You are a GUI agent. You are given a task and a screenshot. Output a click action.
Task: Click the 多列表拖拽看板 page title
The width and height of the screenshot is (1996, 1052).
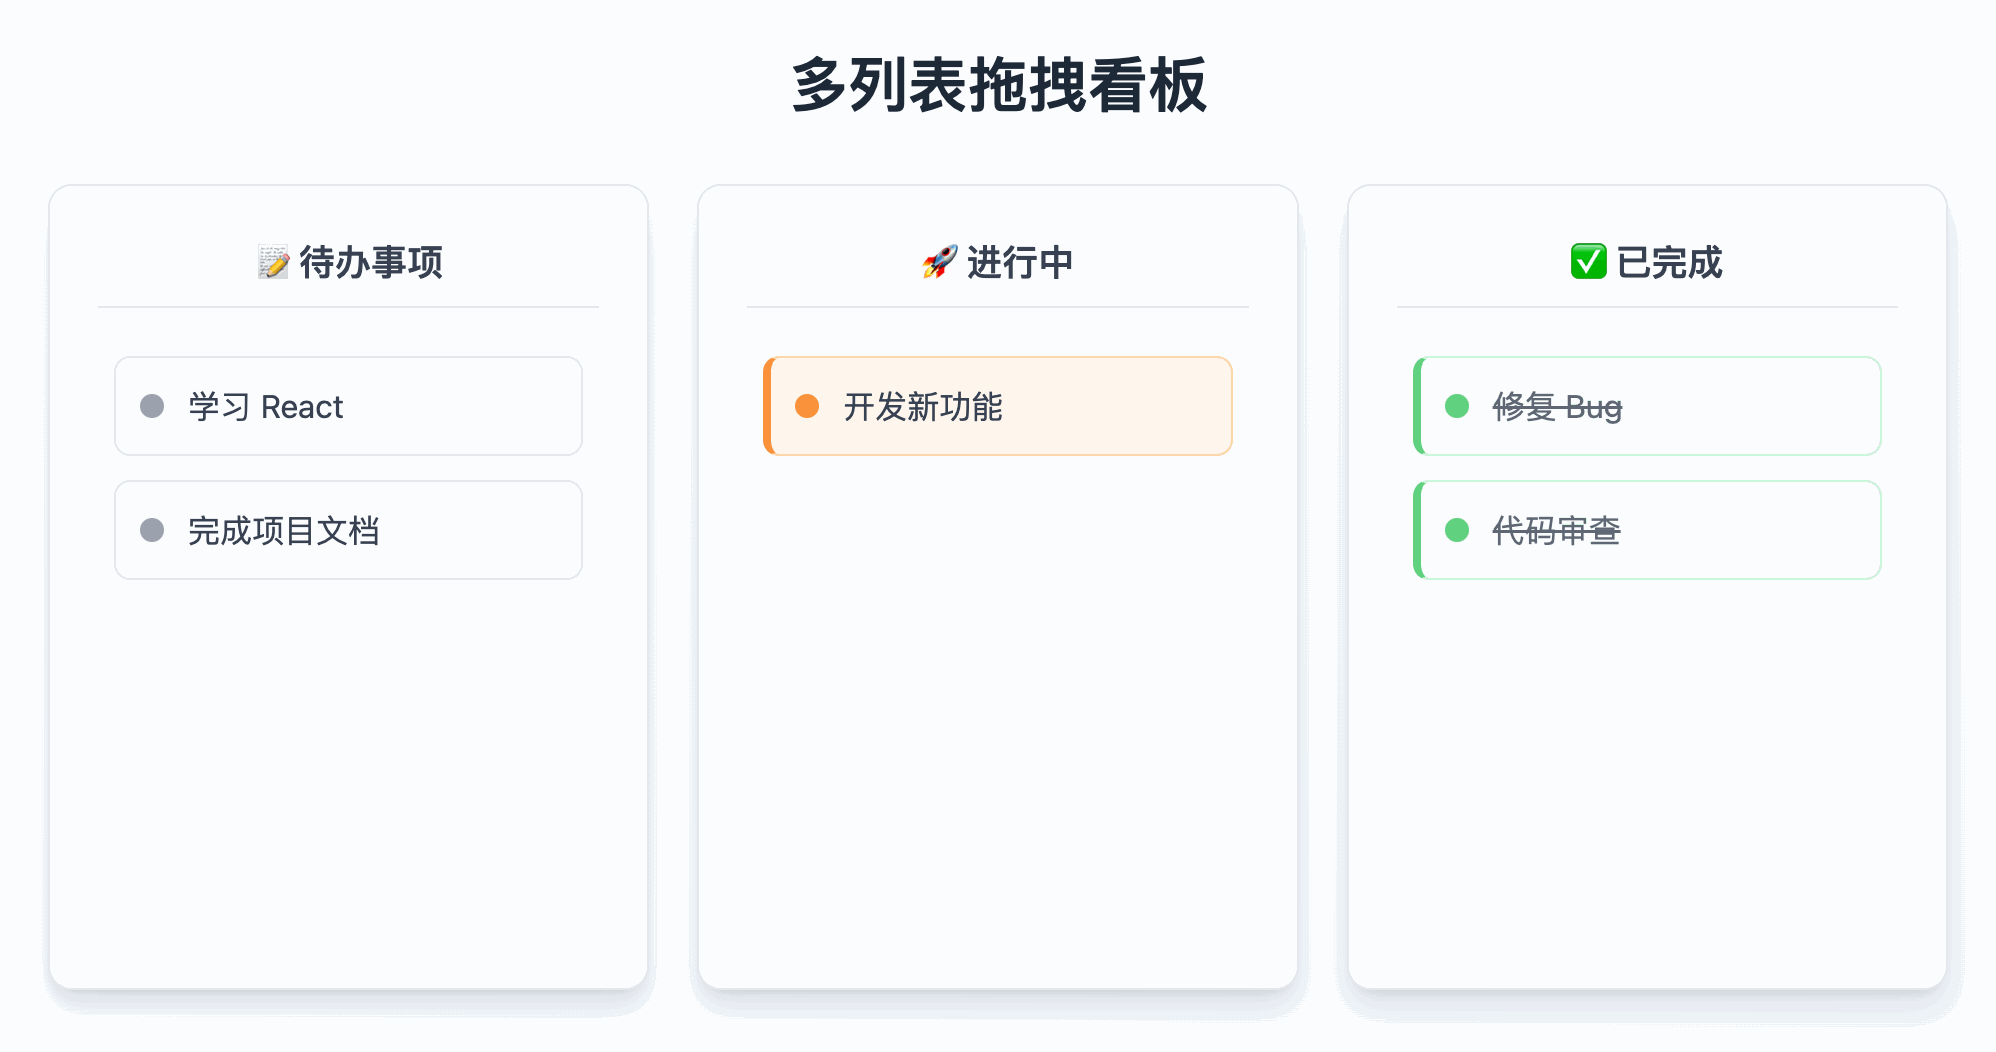click(999, 86)
